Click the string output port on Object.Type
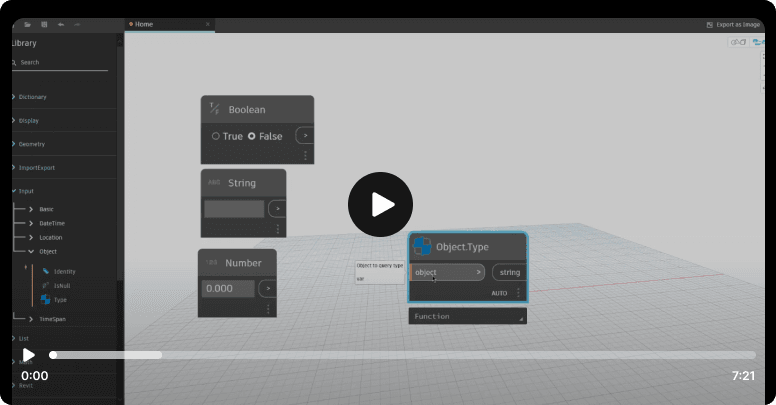 click(509, 272)
